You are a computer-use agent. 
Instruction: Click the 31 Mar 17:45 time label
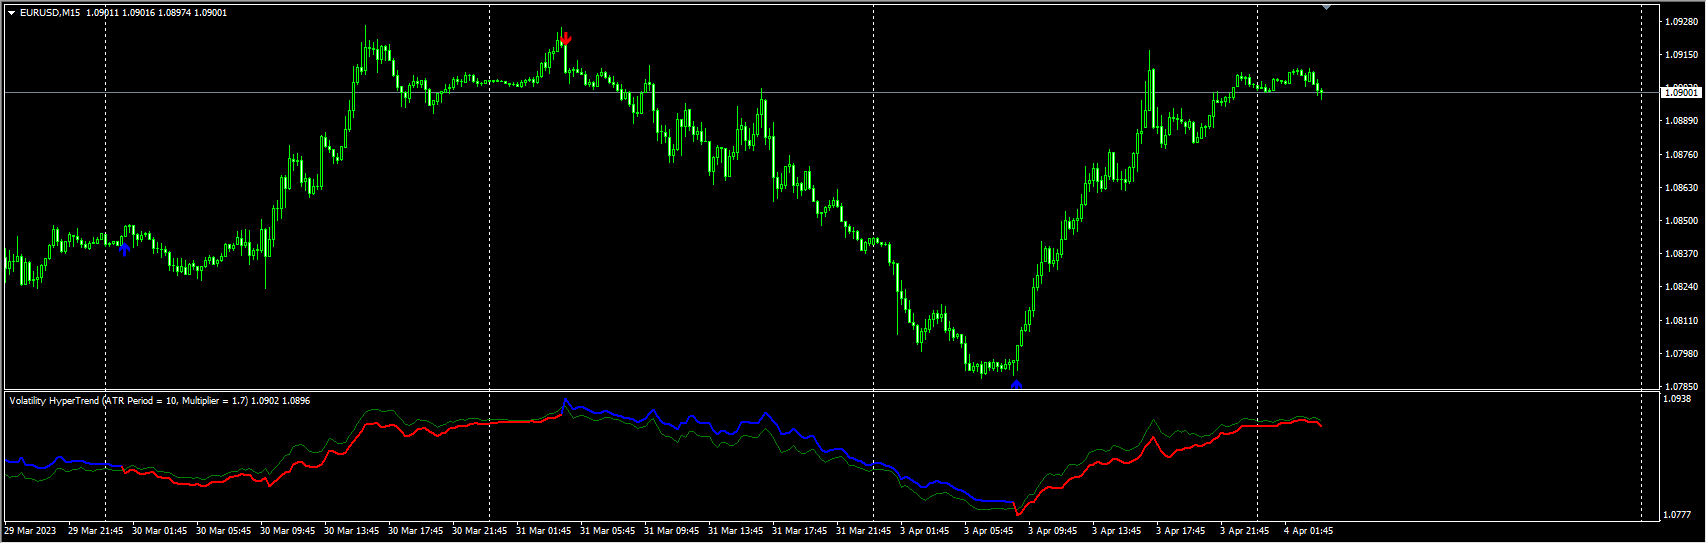click(x=799, y=531)
